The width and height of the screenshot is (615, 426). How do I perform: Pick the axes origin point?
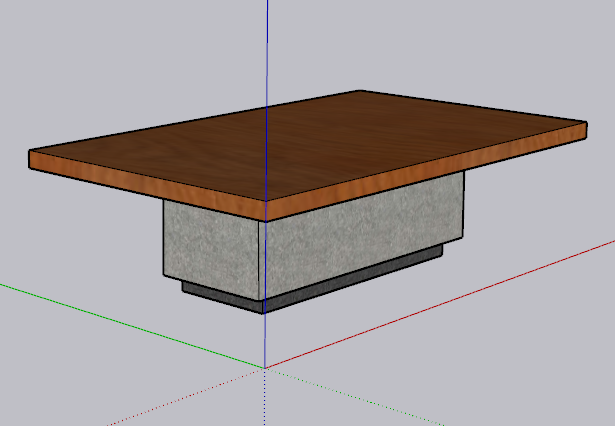tap(265, 368)
